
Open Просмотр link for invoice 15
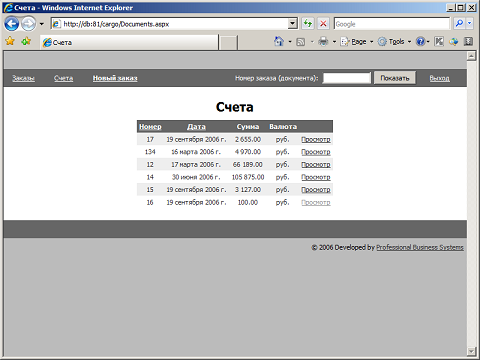click(x=316, y=190)
